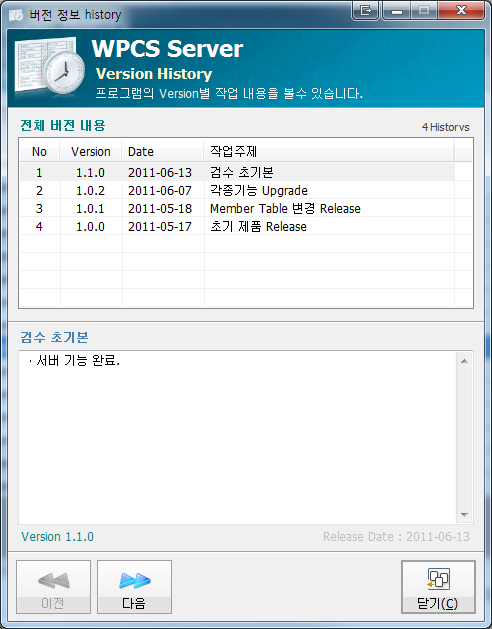492x629 pixels.
Task: Click the extra title bar button left of minimize
Action: coord(366,10)
